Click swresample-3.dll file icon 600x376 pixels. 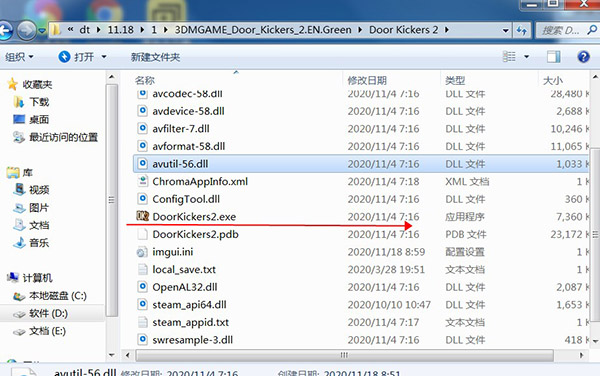142,340
